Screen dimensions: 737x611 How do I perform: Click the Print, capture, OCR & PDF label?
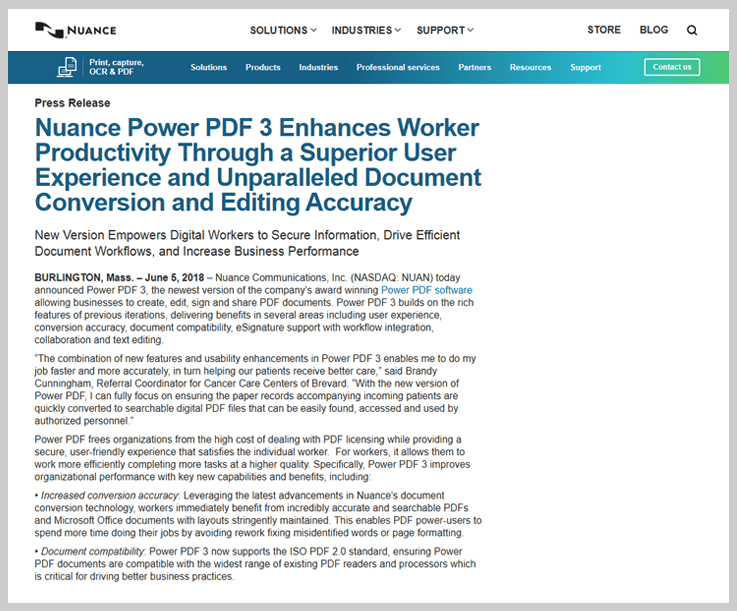tap(117, 67)
